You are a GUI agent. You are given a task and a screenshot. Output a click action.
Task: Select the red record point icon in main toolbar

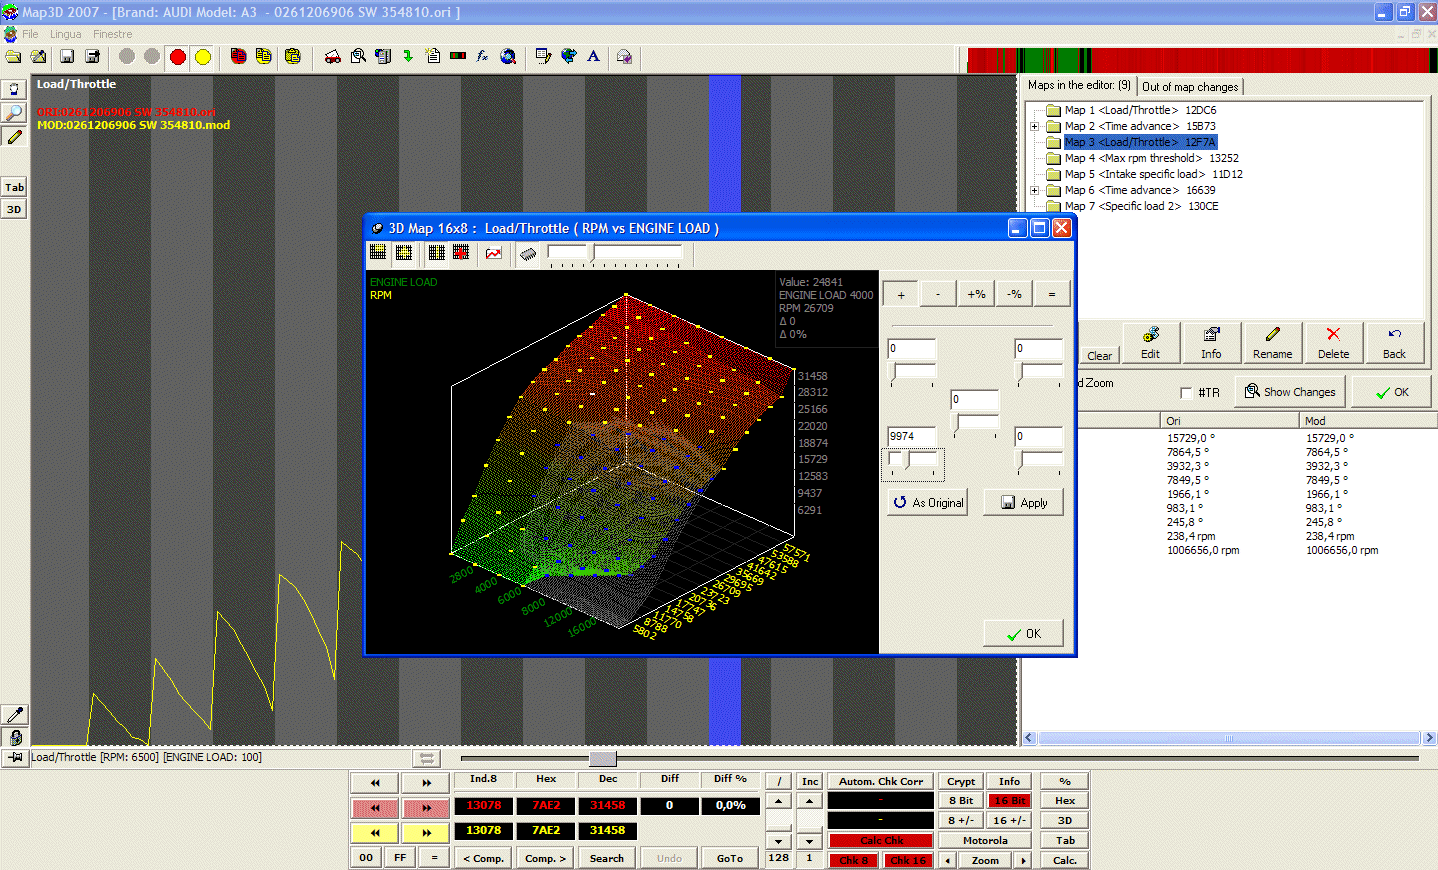click(x=177, y=57)
